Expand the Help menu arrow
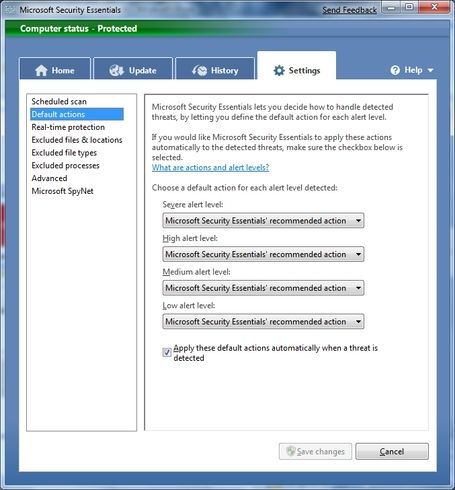This screenshot has width=455, height=490. coord(430,70)
